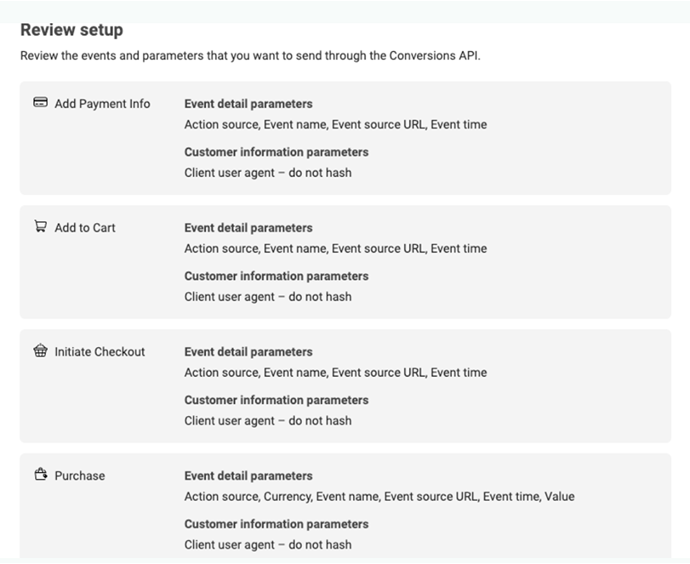Click Initiate Checkout's client user agent text

click(x=268, y=421)
